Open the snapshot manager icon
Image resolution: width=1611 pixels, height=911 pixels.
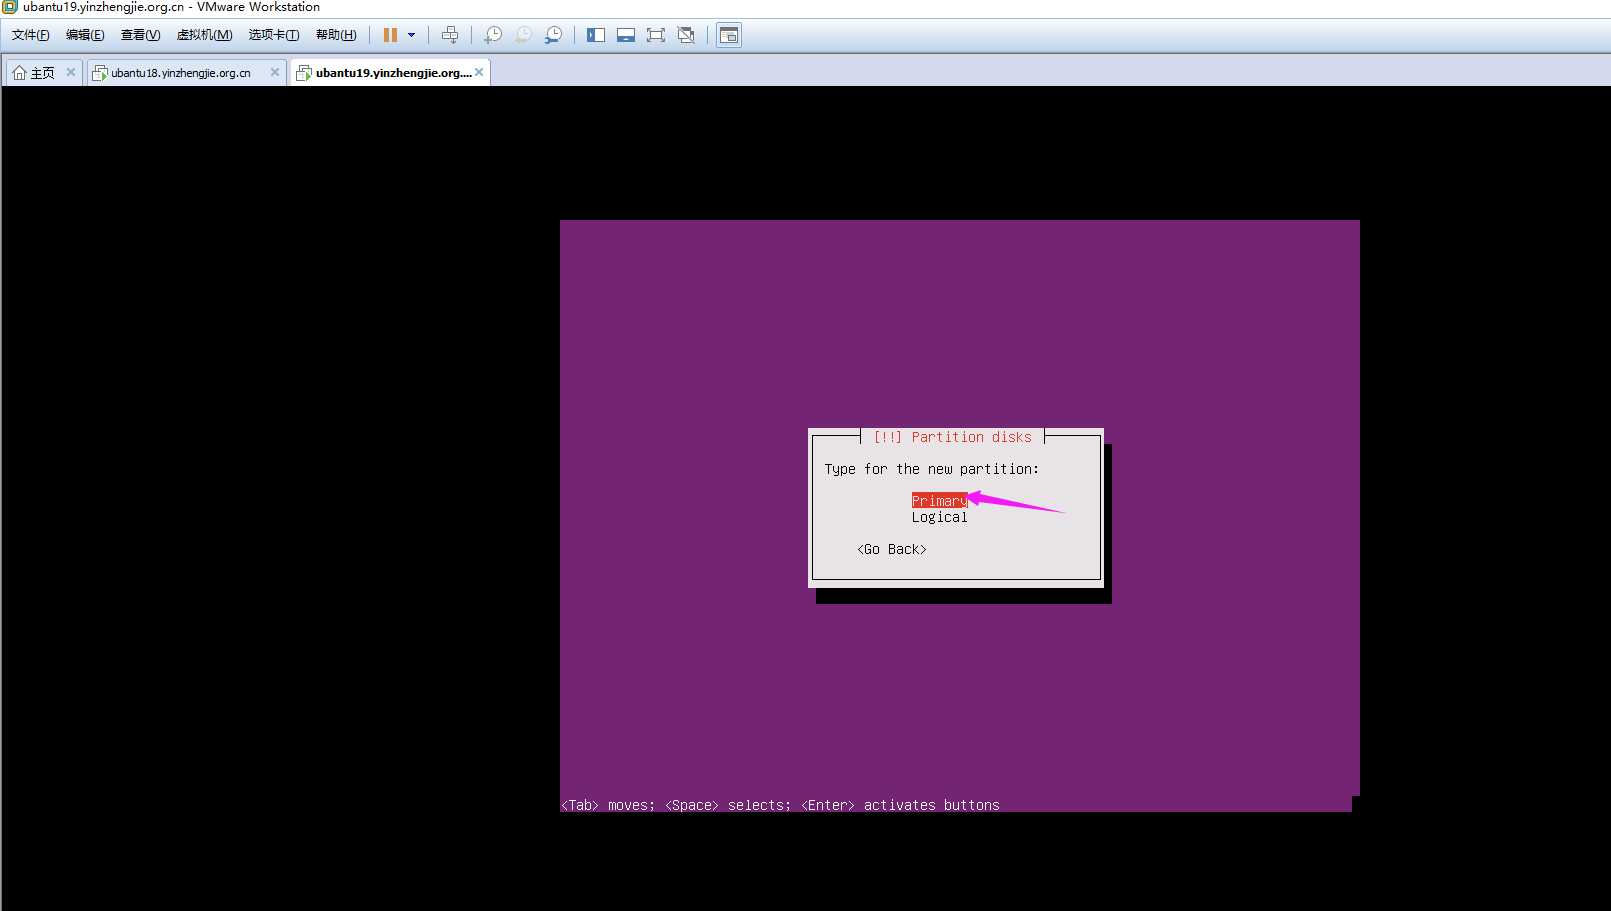pyautogui.click(x=553, y=35)
